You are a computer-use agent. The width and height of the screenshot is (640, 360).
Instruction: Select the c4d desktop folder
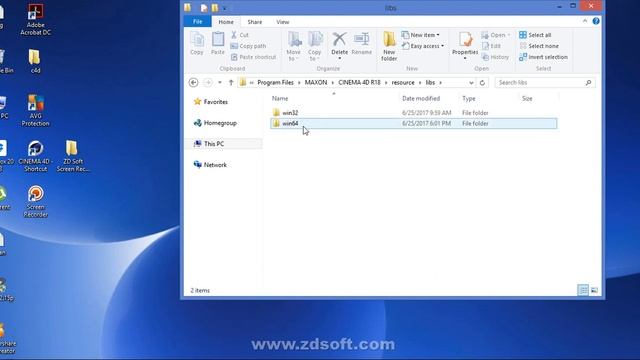[x=35, y=61]
